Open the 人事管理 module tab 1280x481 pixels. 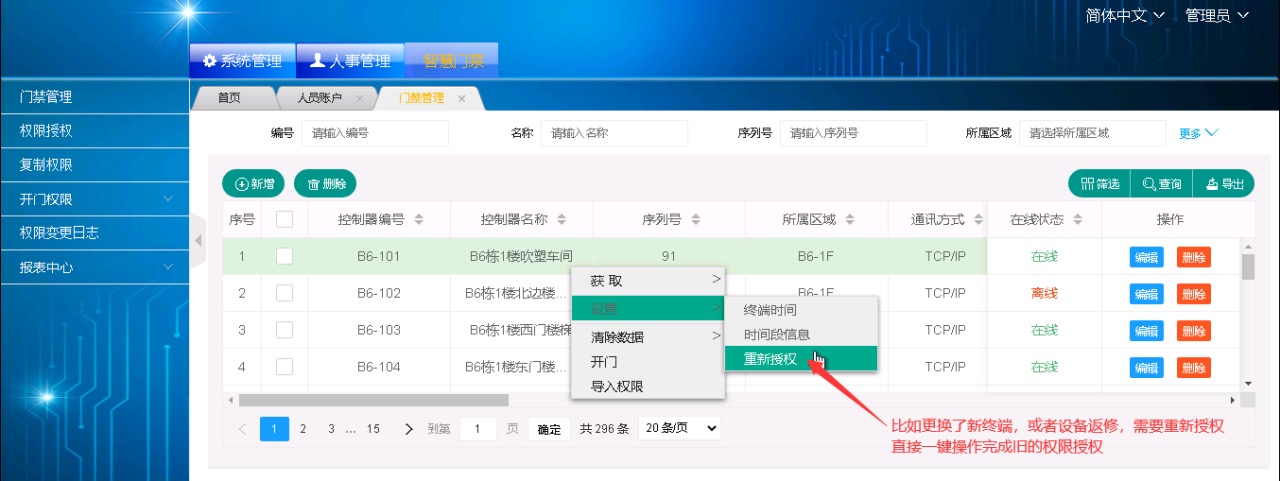click(x=350, y=61)
